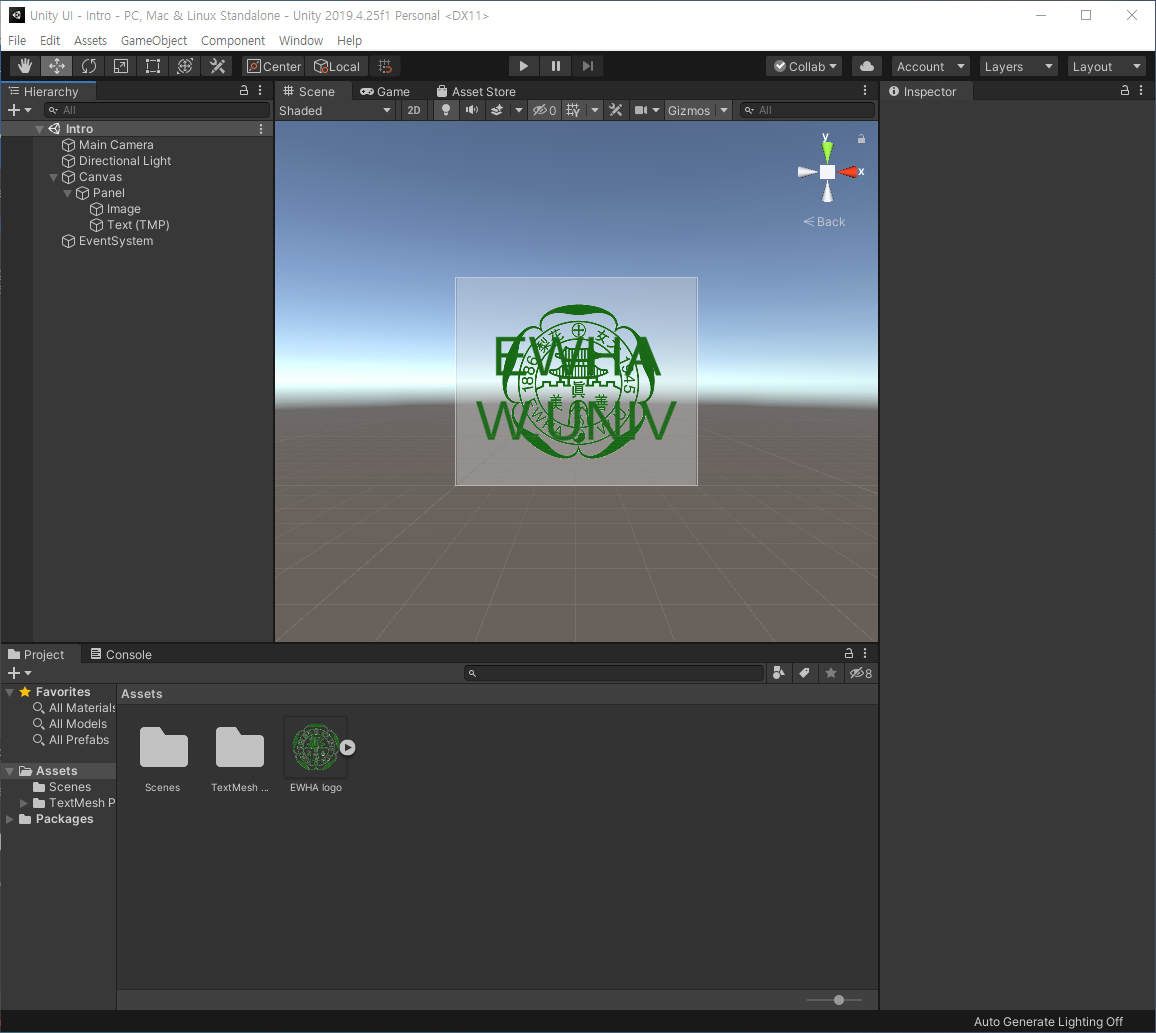Viewport: 1156px width, 1033px height.
Task: Toggle scene lighting bulb
Action: click(445, 111)
